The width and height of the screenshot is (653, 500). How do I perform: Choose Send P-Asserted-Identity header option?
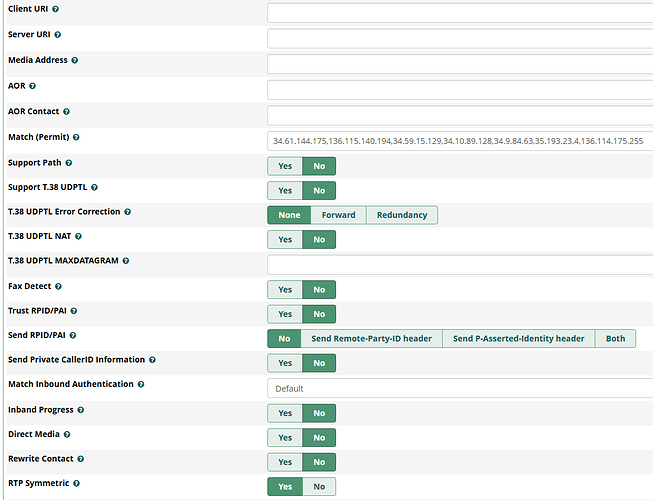click(518, 338)
